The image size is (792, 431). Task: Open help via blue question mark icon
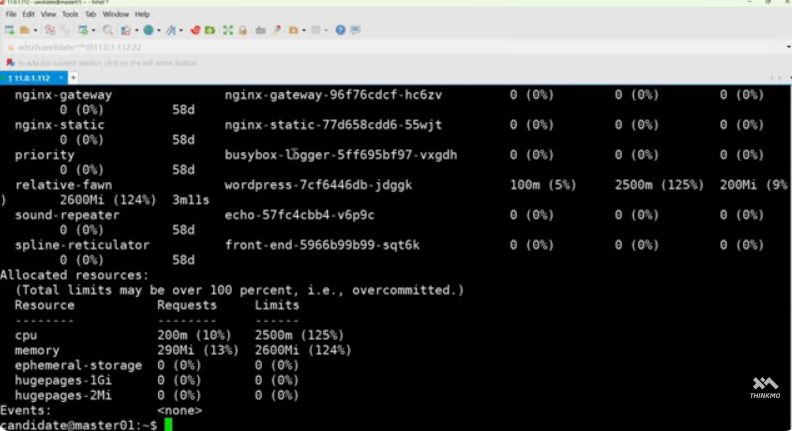point(341,31)
